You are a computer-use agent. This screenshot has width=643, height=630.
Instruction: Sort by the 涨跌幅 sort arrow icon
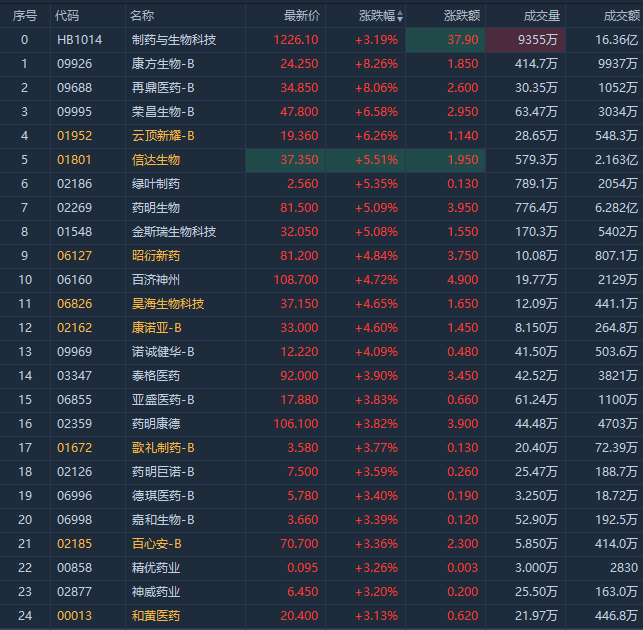click(400, 16)
